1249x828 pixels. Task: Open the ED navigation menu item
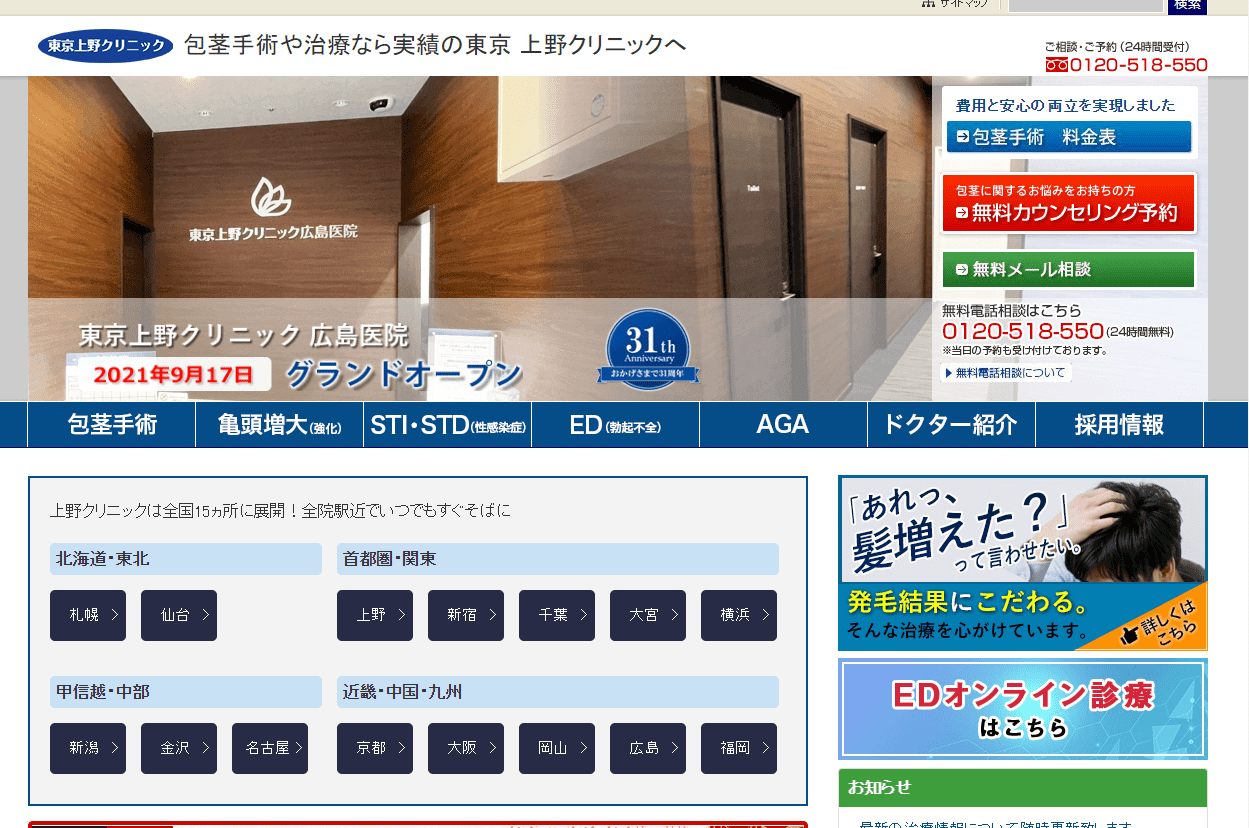pyautogui.click(x=616, y=424)
